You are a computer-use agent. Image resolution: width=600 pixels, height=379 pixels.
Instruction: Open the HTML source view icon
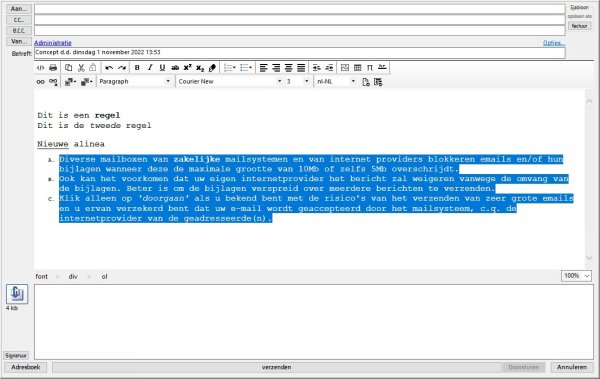pyautogui.click(x=40, y=68)
